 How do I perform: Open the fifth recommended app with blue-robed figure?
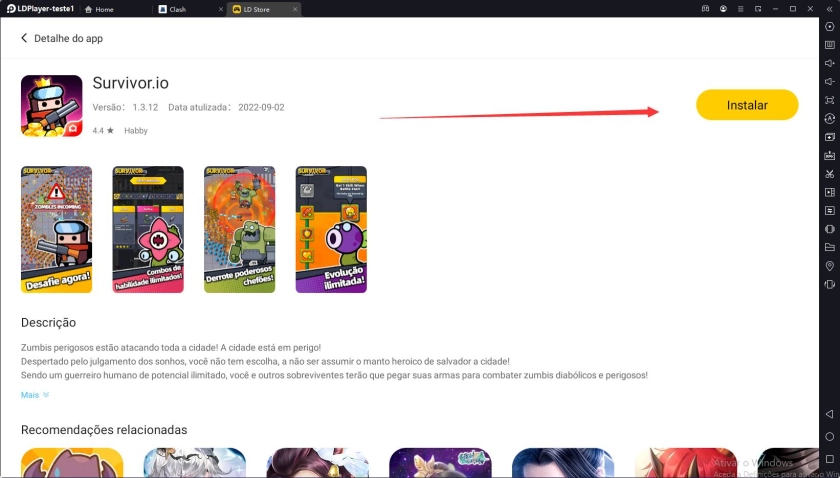563,463
